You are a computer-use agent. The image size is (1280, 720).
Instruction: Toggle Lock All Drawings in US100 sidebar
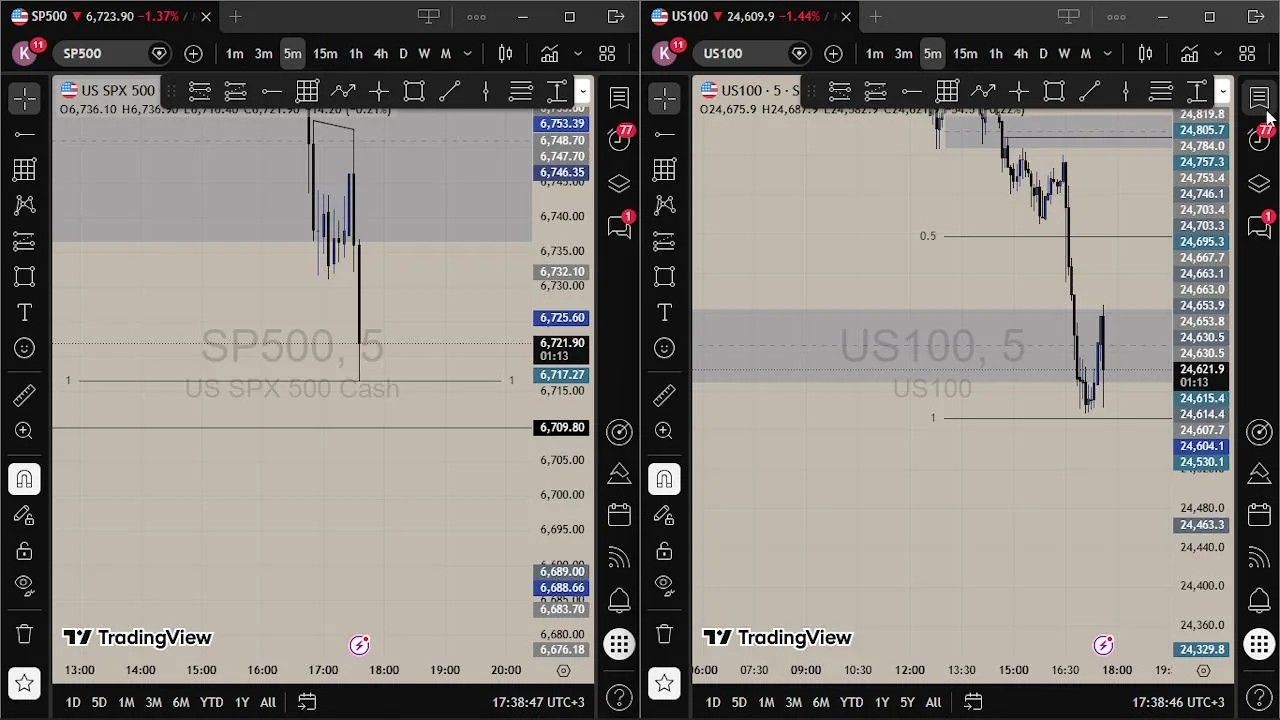click(665, 551)
